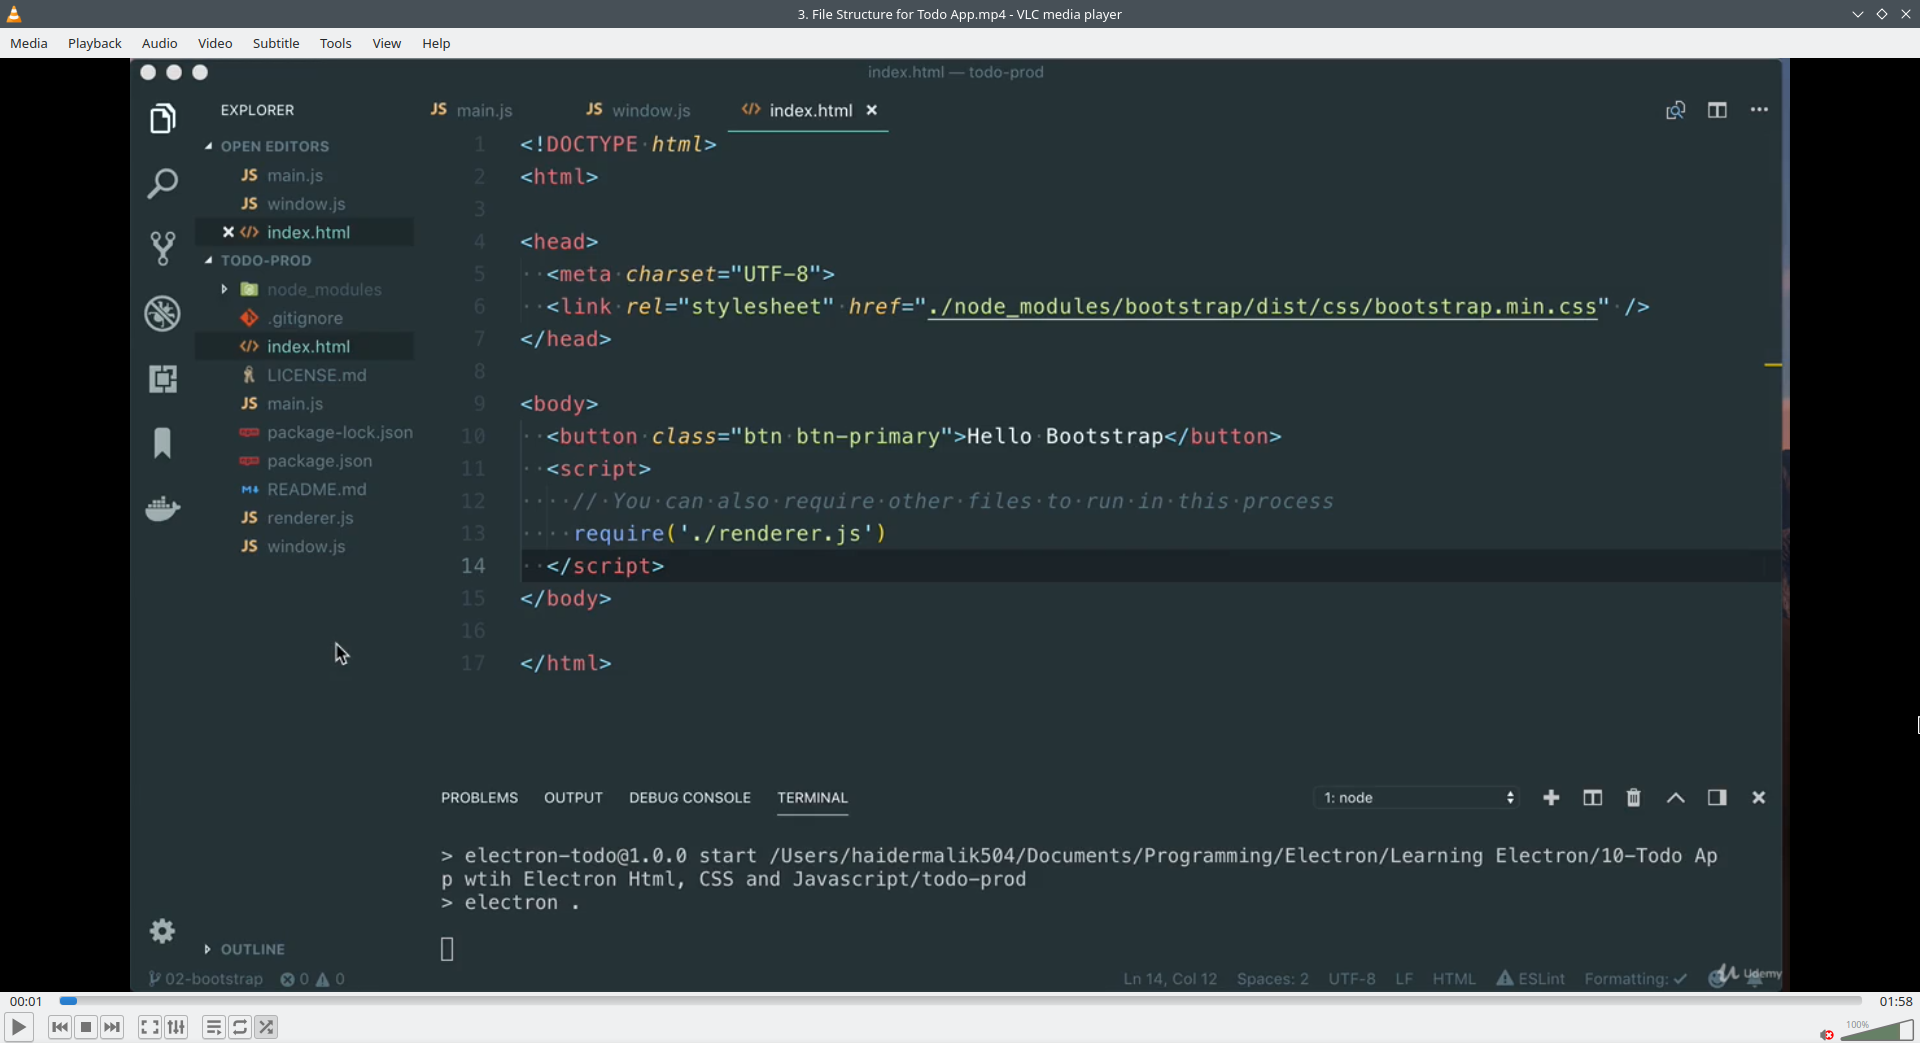Open the Audio menu
This screenshot has height=1043, width=1920.
click(x=160, y=43)
